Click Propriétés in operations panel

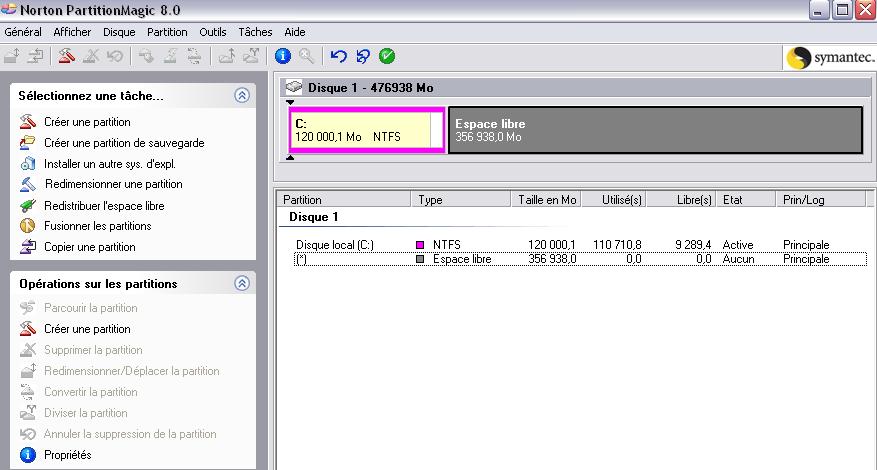(68, 455)
